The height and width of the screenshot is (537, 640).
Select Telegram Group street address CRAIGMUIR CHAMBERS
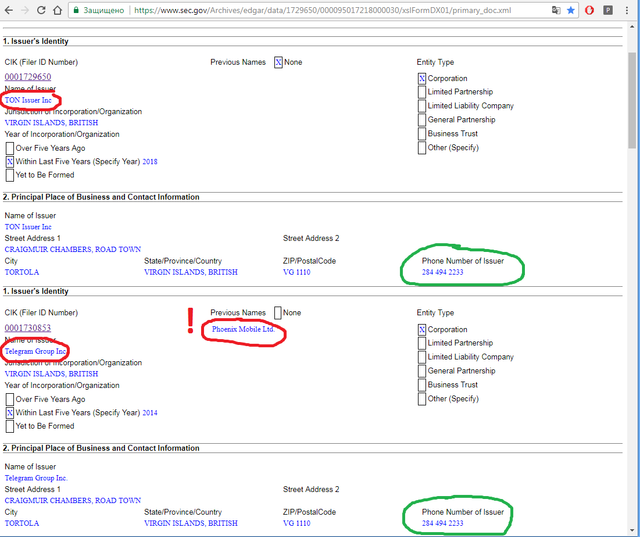click(x=73, y=500)
